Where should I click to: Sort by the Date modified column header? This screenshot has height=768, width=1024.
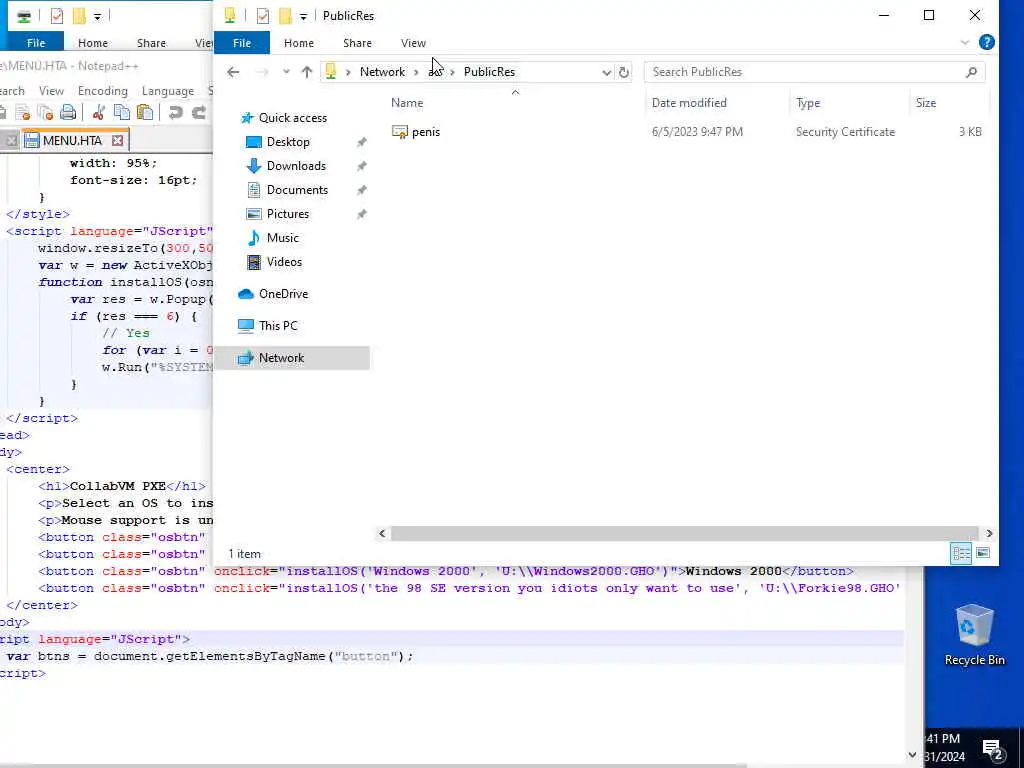[689, 103]
